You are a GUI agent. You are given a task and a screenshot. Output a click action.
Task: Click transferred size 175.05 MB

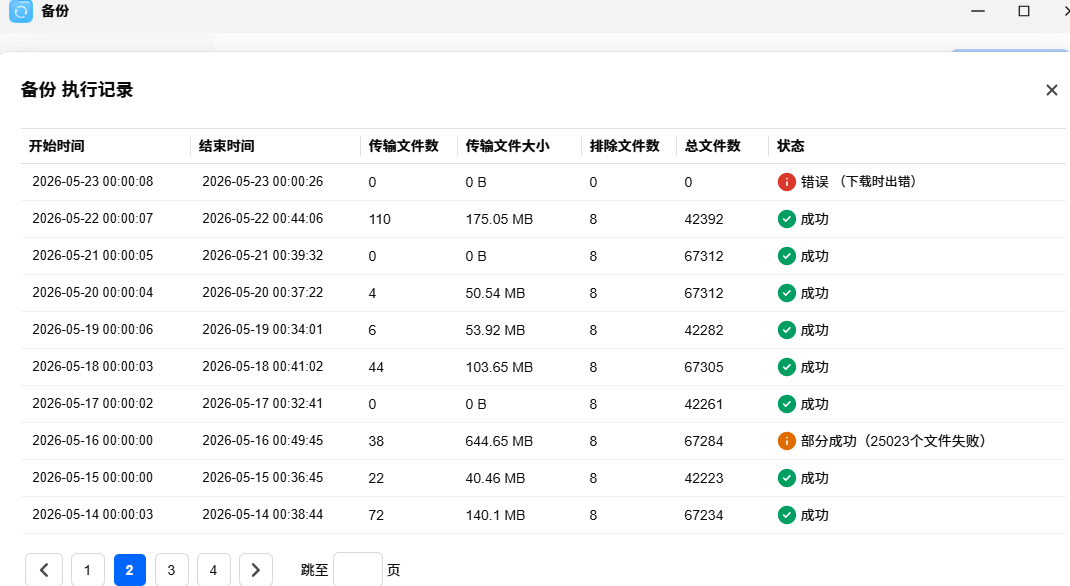pos(499,219)
